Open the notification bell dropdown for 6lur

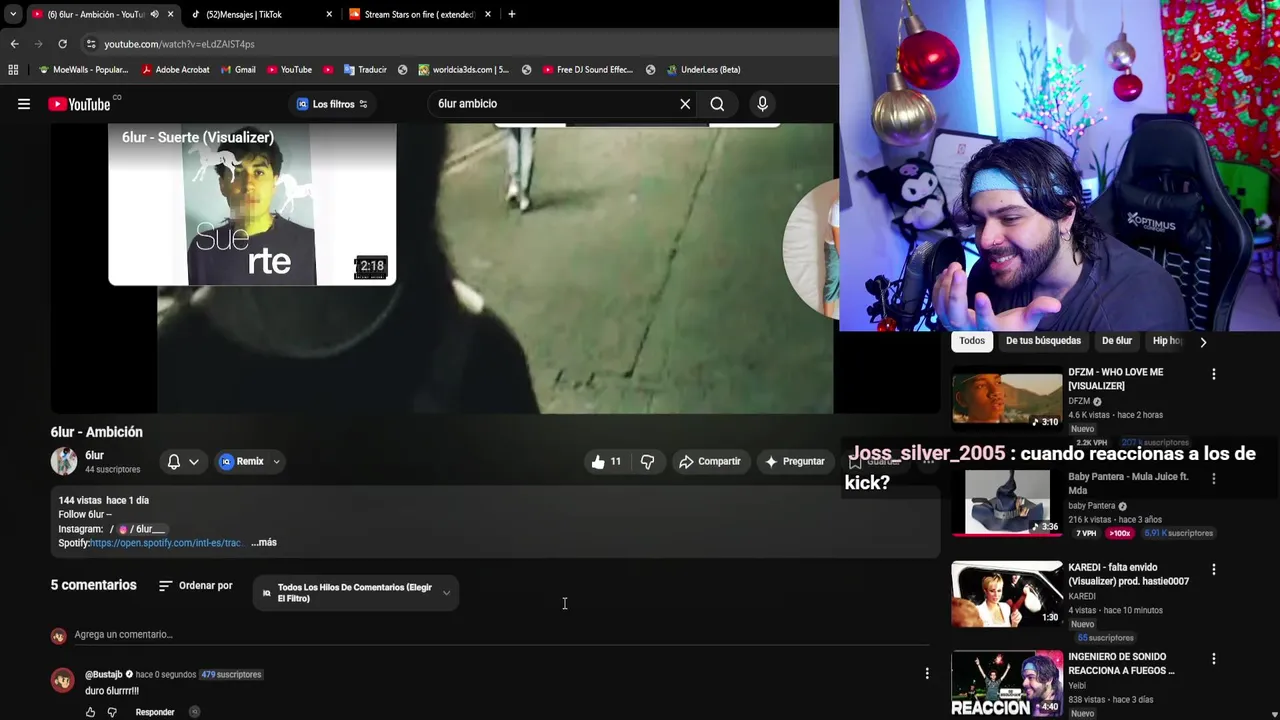tap(183, 461)
